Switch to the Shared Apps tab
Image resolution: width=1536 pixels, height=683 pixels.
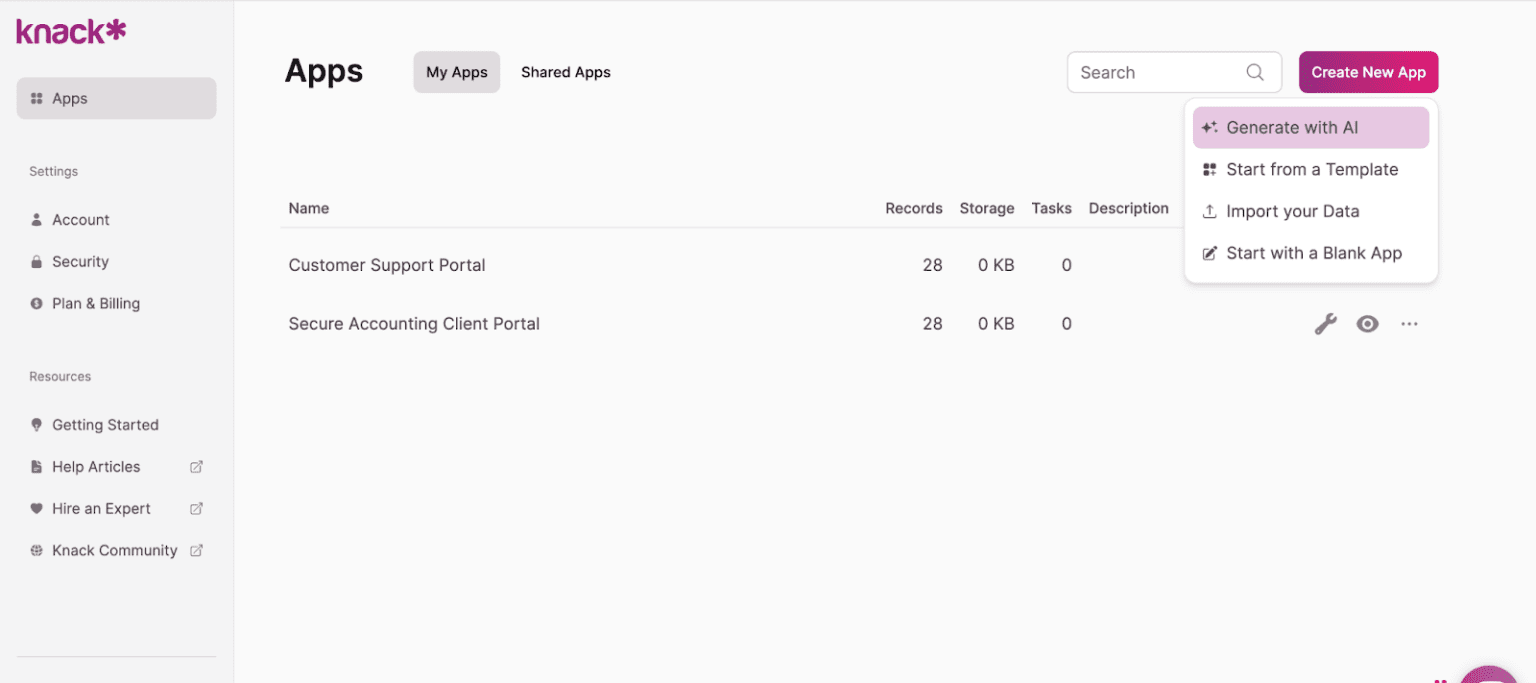point(565,72)
